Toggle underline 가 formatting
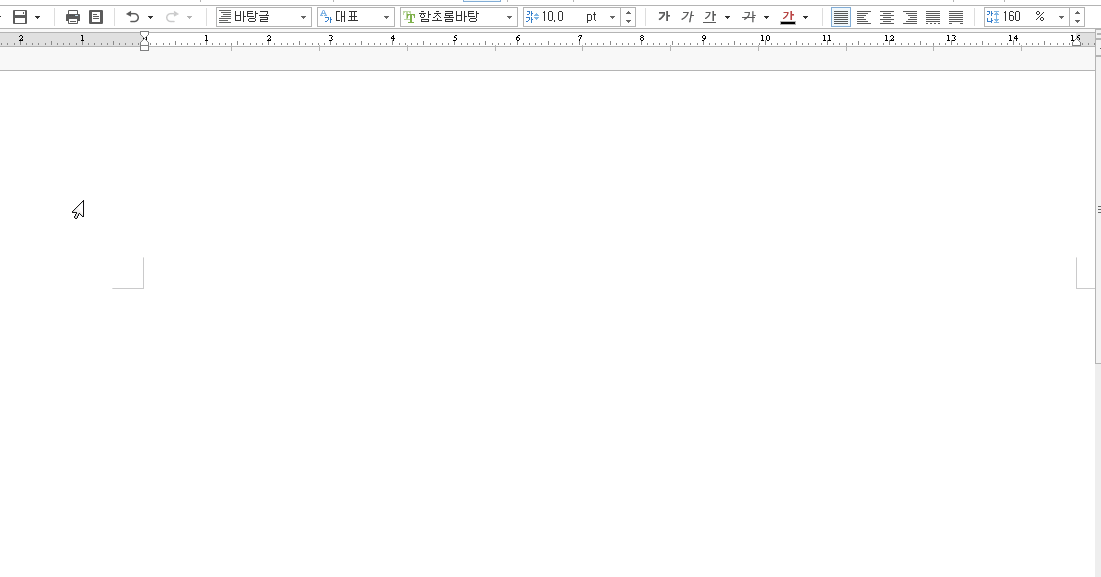1101x577 pixels. tap(711, 17)
